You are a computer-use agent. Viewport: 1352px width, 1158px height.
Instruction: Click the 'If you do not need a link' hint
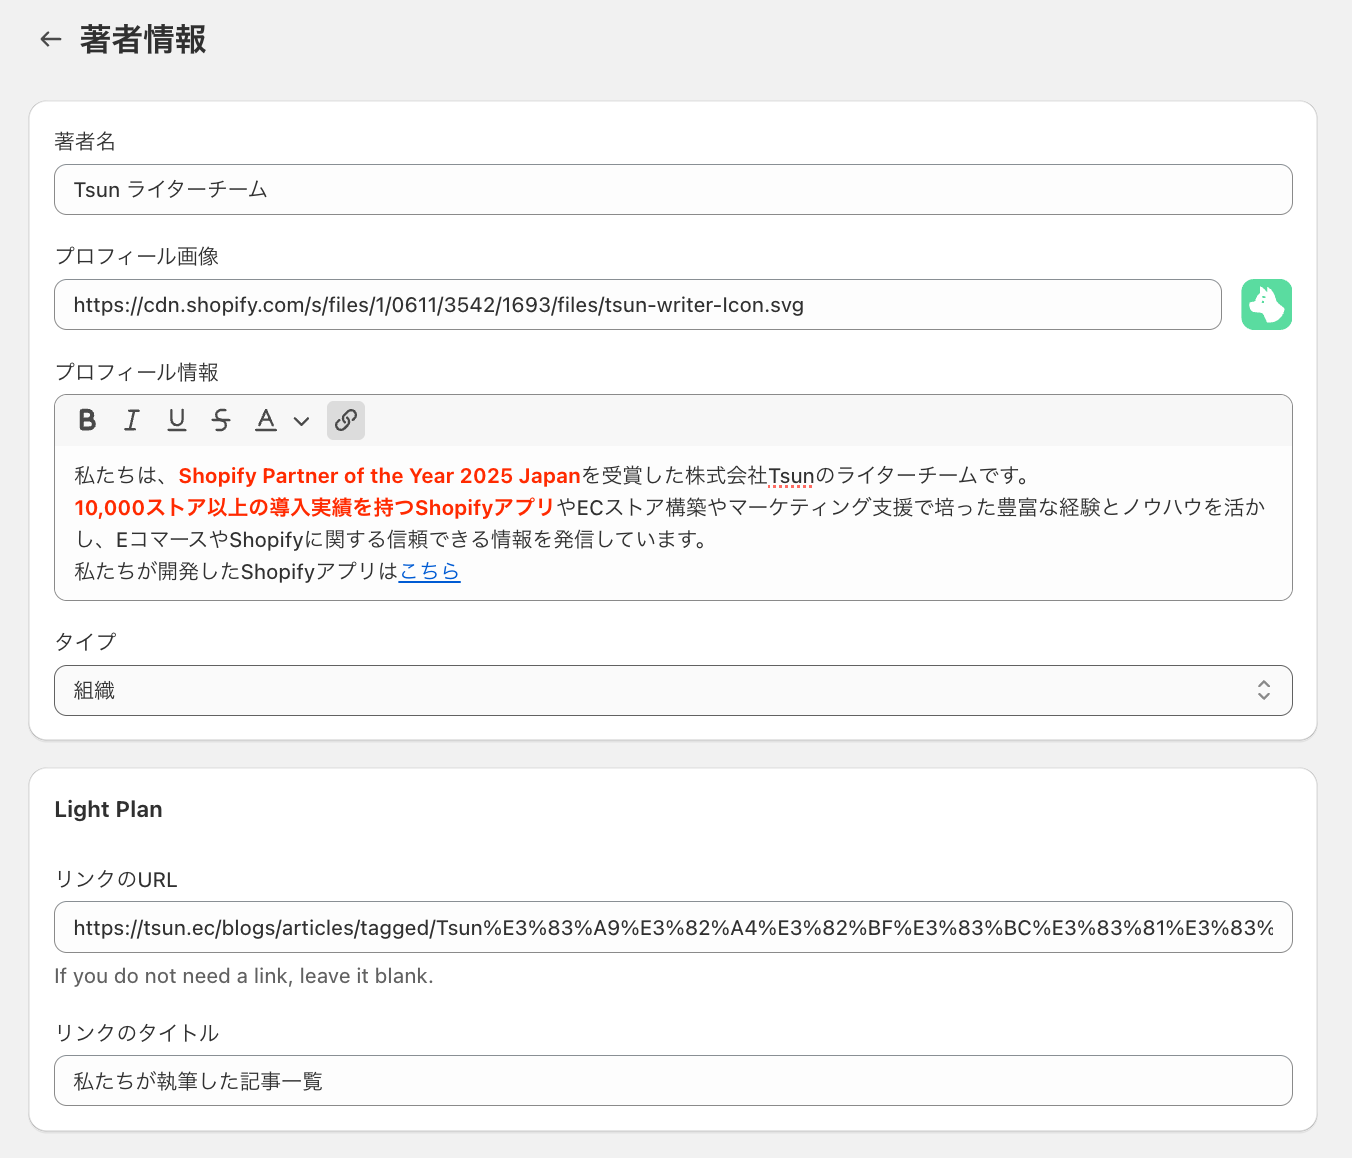(244, 976)
